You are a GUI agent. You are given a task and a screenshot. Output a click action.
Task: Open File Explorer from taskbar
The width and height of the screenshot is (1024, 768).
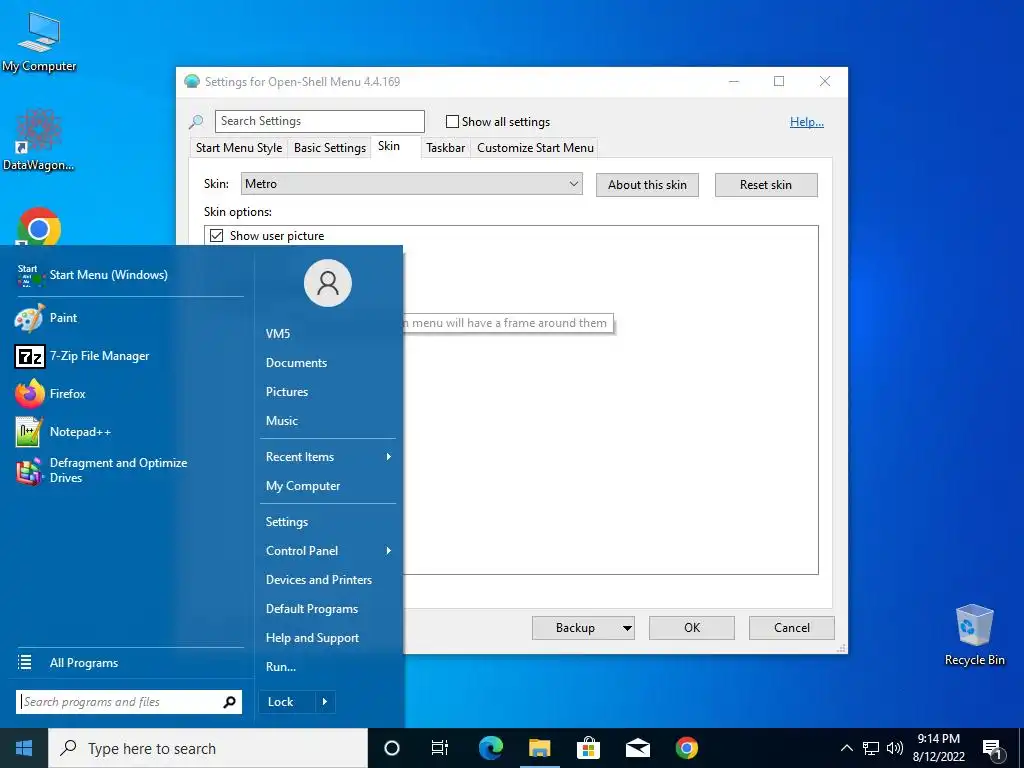[539, 748]
